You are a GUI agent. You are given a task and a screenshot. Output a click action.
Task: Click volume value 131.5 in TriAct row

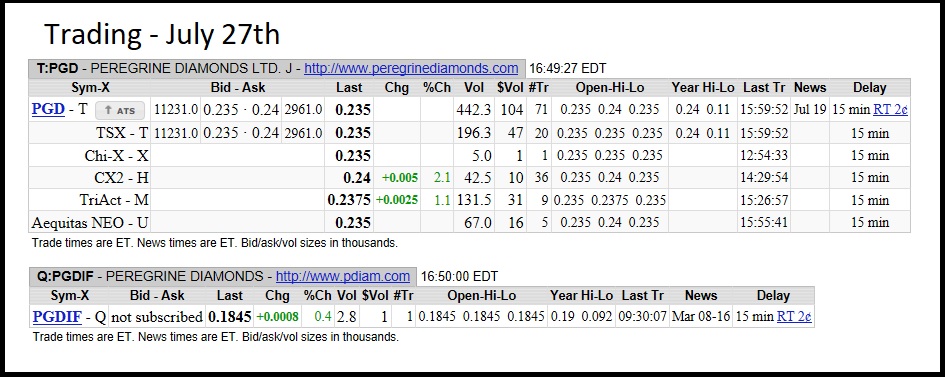pos(474,200)
